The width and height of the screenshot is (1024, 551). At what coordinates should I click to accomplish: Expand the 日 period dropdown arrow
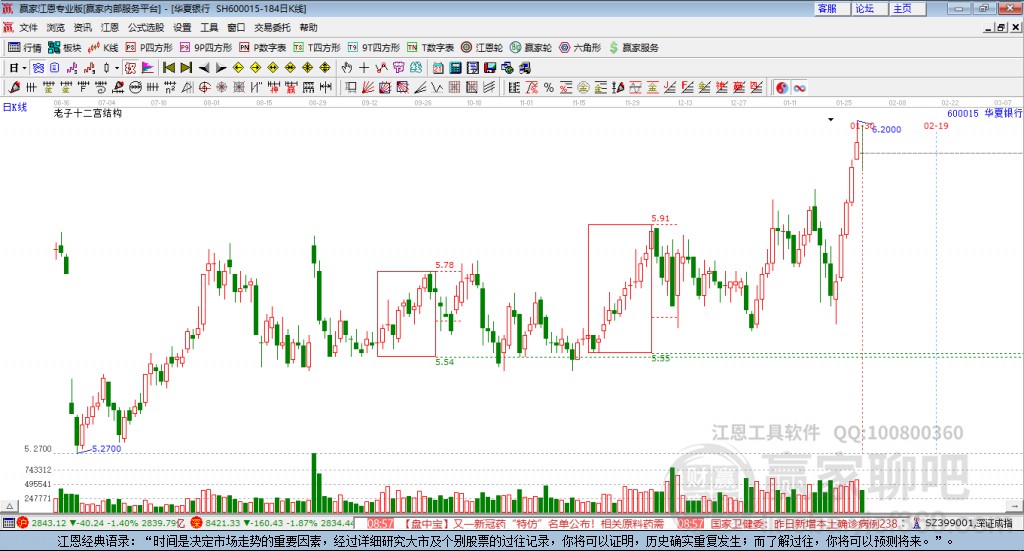point(24,68)
